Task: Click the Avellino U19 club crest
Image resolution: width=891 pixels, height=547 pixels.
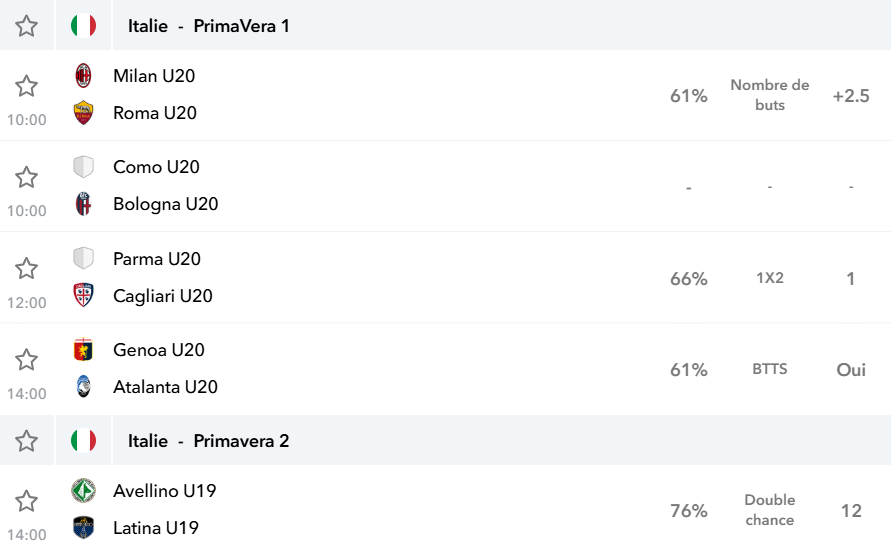Action: click(84, 491)
